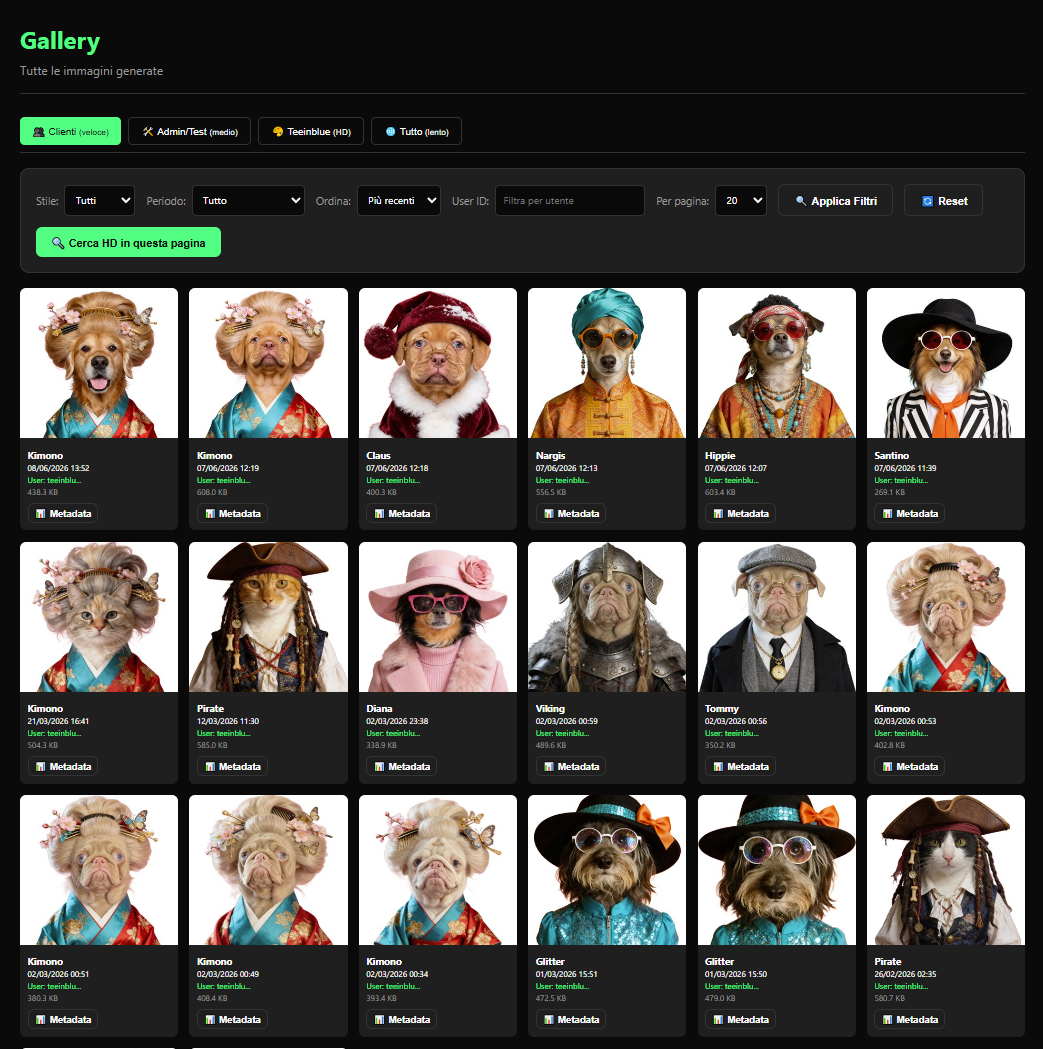Open the Admin/Test (medio) tab
1043x1049 pixels.
[x=189, y=131]
